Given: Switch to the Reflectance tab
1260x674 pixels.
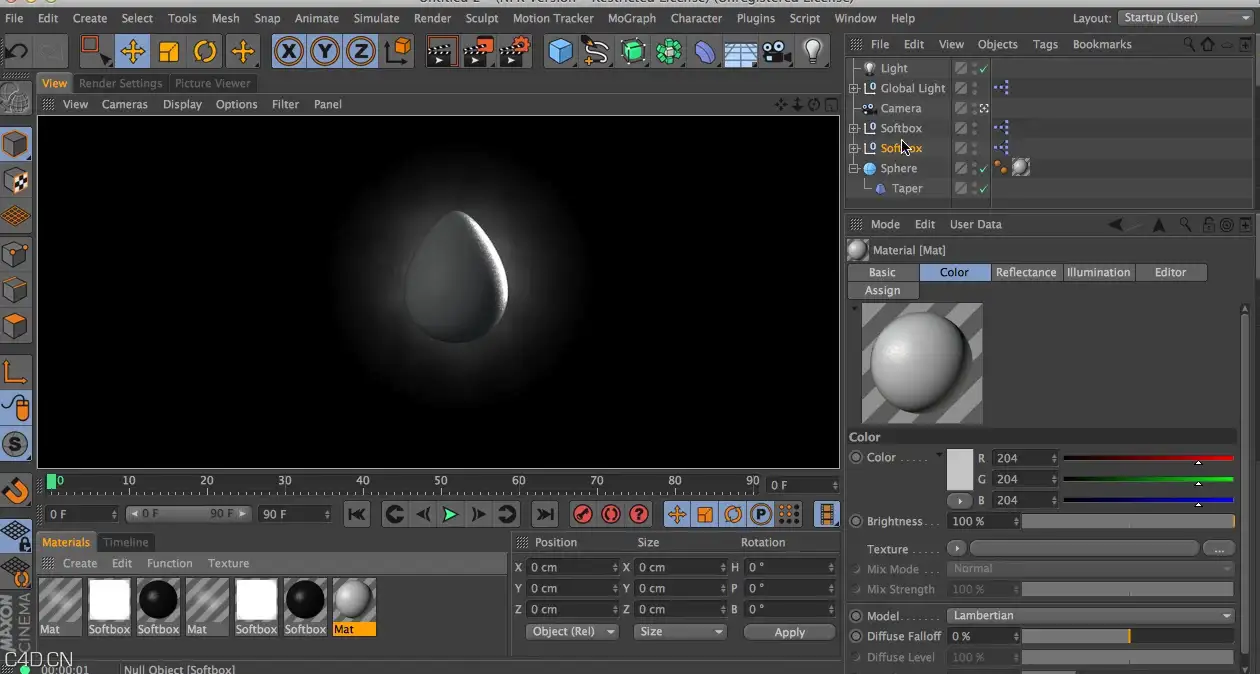Looking at the screenshot, I should [x=1026, y=272].
